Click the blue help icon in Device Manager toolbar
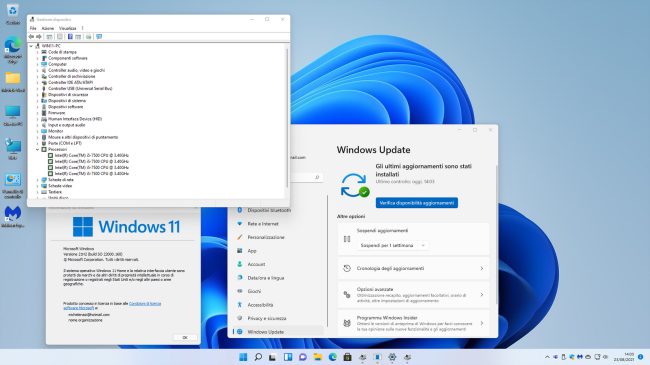The image size is (650, 365). (70, 37)
